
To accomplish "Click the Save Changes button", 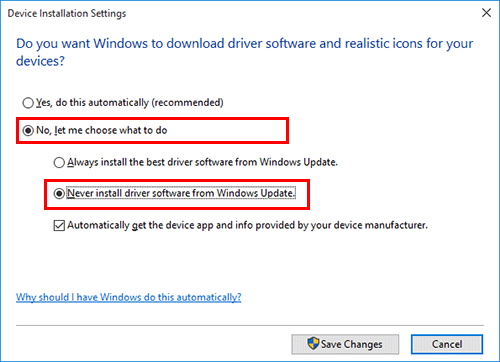I will tap(345, 344).
